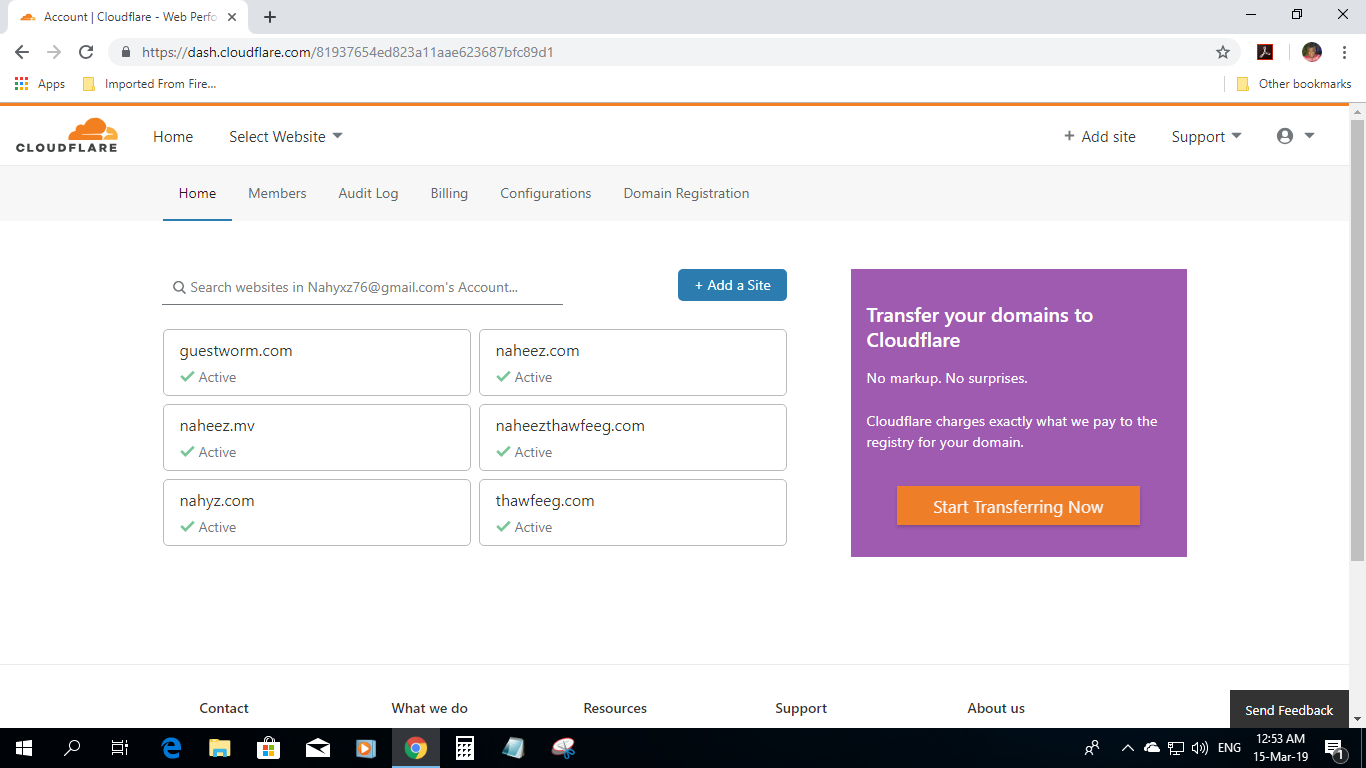This screenshot has width=1366, height=768.
Task: View site padlock security information
Action: [125, 52]
